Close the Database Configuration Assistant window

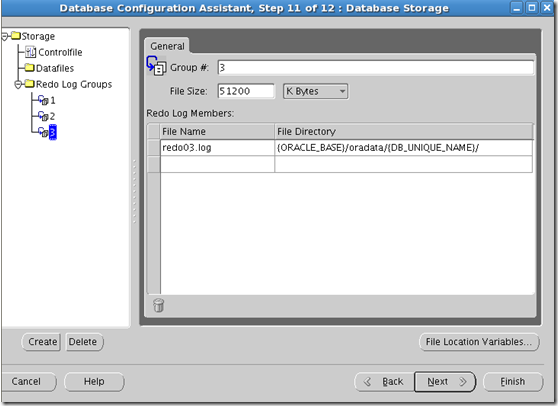(547, 8)
